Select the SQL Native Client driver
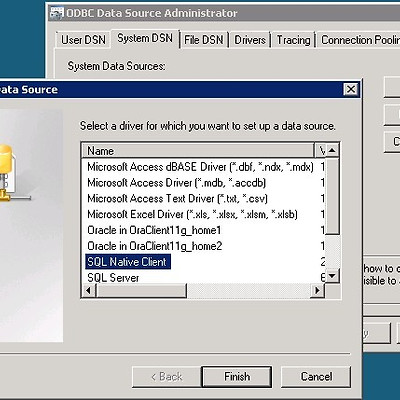 [203, 262]
